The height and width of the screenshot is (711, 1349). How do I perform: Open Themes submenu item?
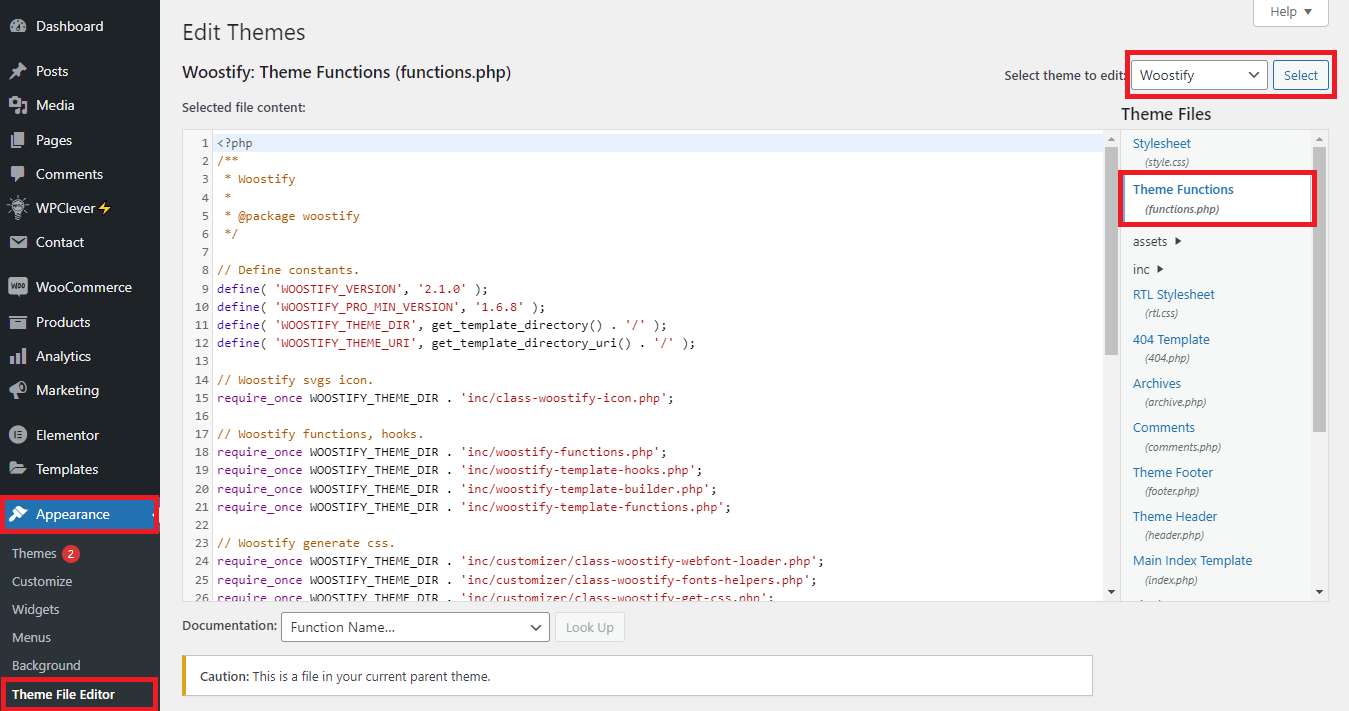pos(34,553)
